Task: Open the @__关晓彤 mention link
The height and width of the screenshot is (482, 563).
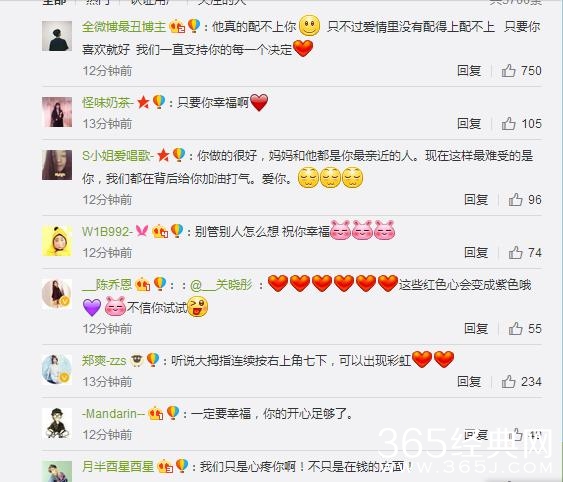Action: [221, 285]
